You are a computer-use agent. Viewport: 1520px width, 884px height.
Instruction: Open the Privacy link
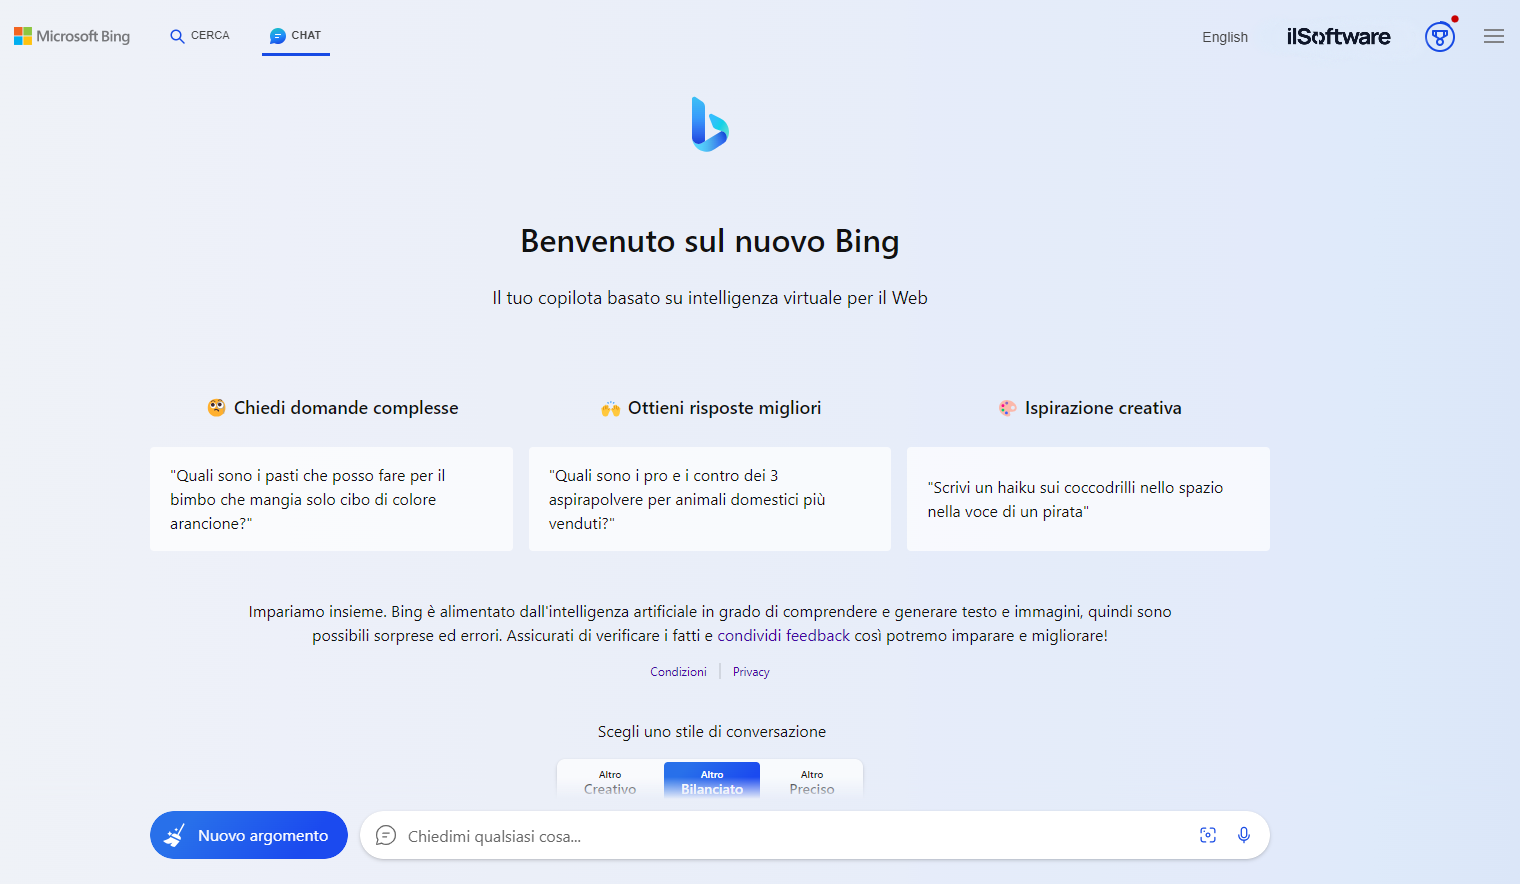[x=751, y=672]
